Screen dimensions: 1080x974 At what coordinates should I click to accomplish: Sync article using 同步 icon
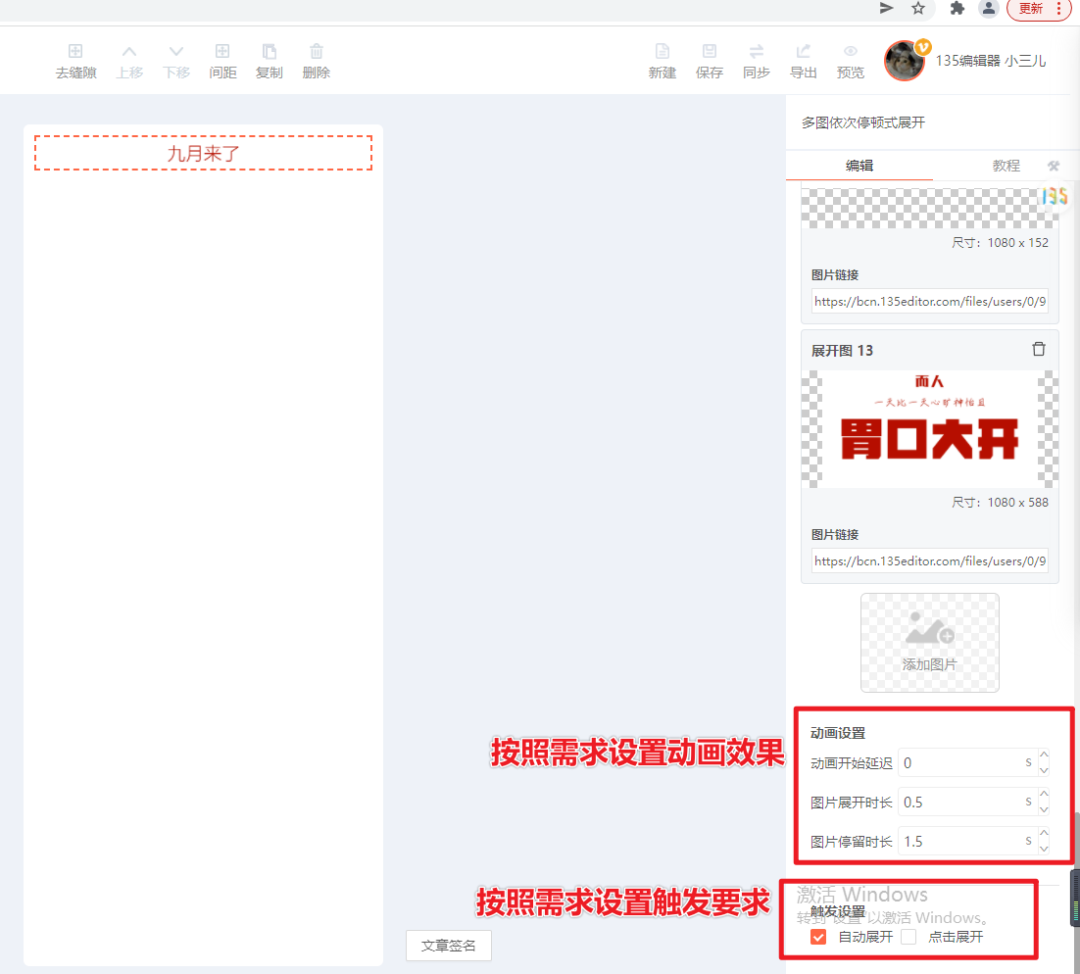pyautogui.click(x=756, y=61)
